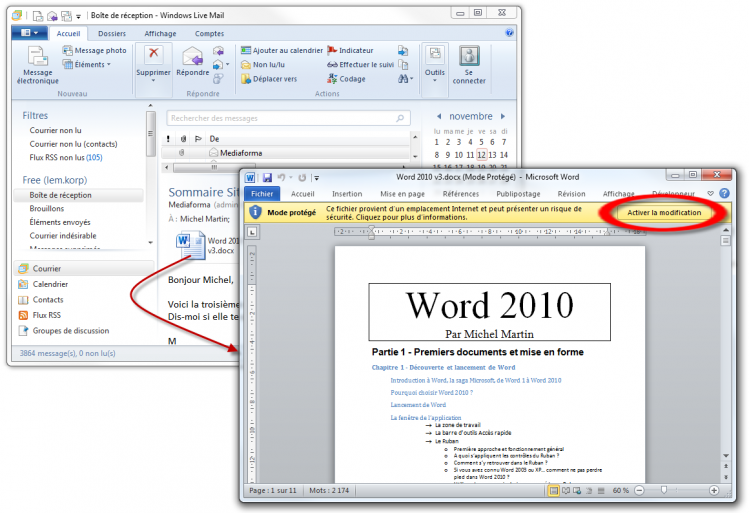This screenshot has height=513, width=749.
Task: Open the forward icon's dropdown arrow
Action: [x=227, y=64]
